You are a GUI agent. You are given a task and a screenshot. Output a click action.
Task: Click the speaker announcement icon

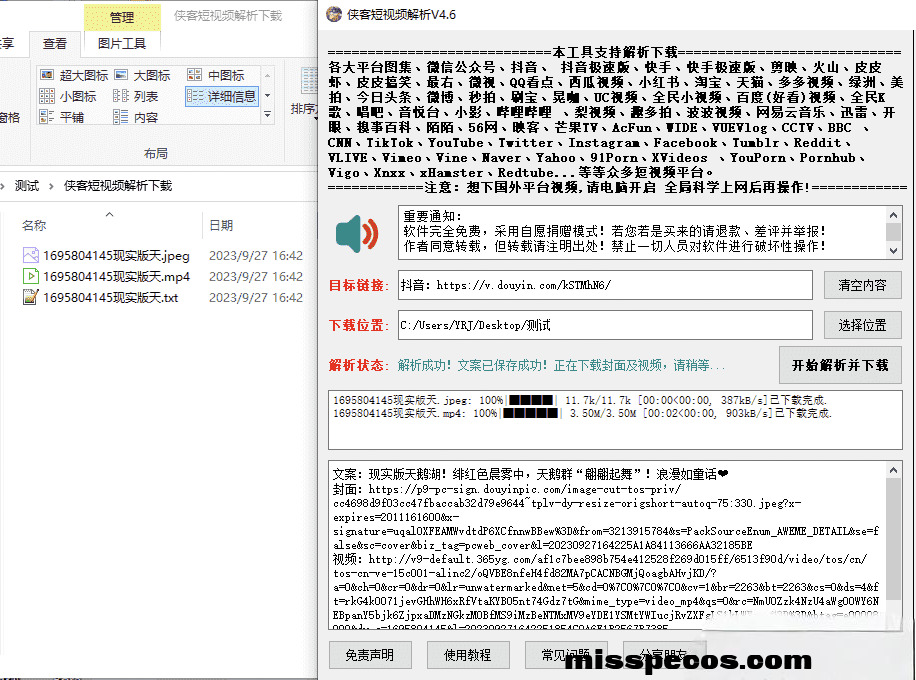357,234
